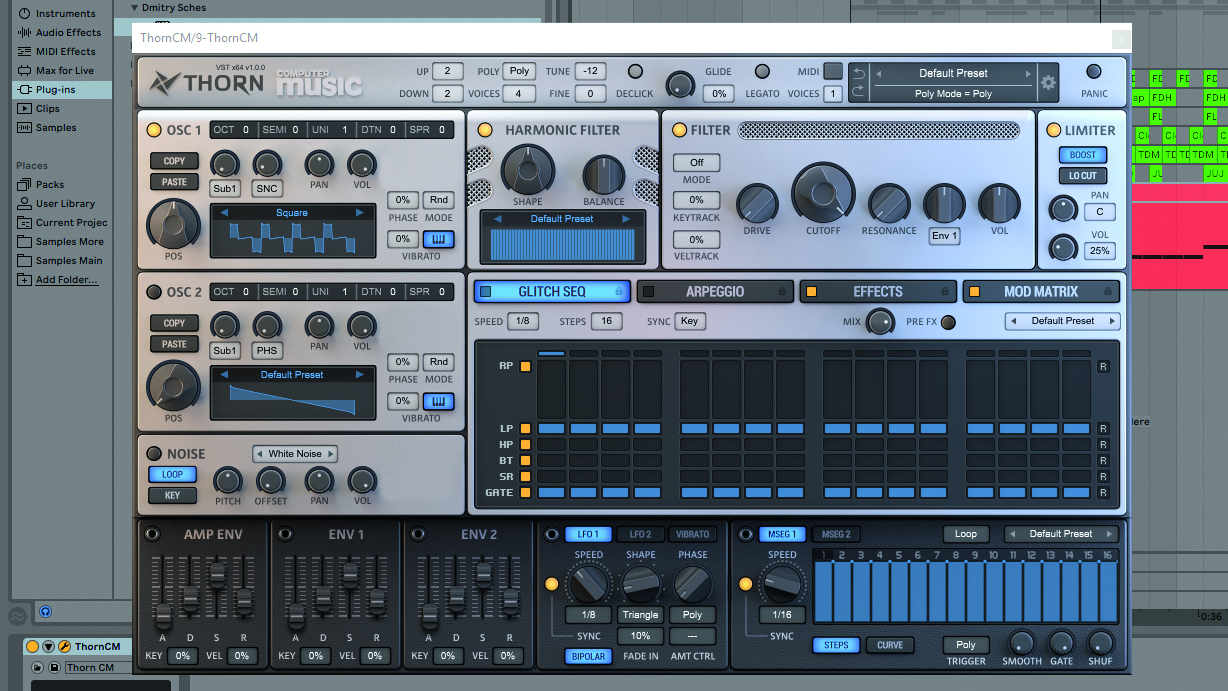Toggle the AMP ENV speaker icon
Screen dimensions: 1228x691
pyautogui.click(x=153, y=534)
